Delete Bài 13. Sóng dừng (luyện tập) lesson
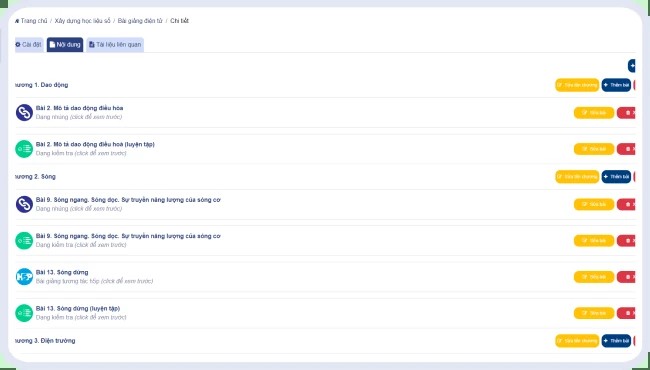Screen dimensions: 650x370 pyautogui.click(x=626, y=313)
